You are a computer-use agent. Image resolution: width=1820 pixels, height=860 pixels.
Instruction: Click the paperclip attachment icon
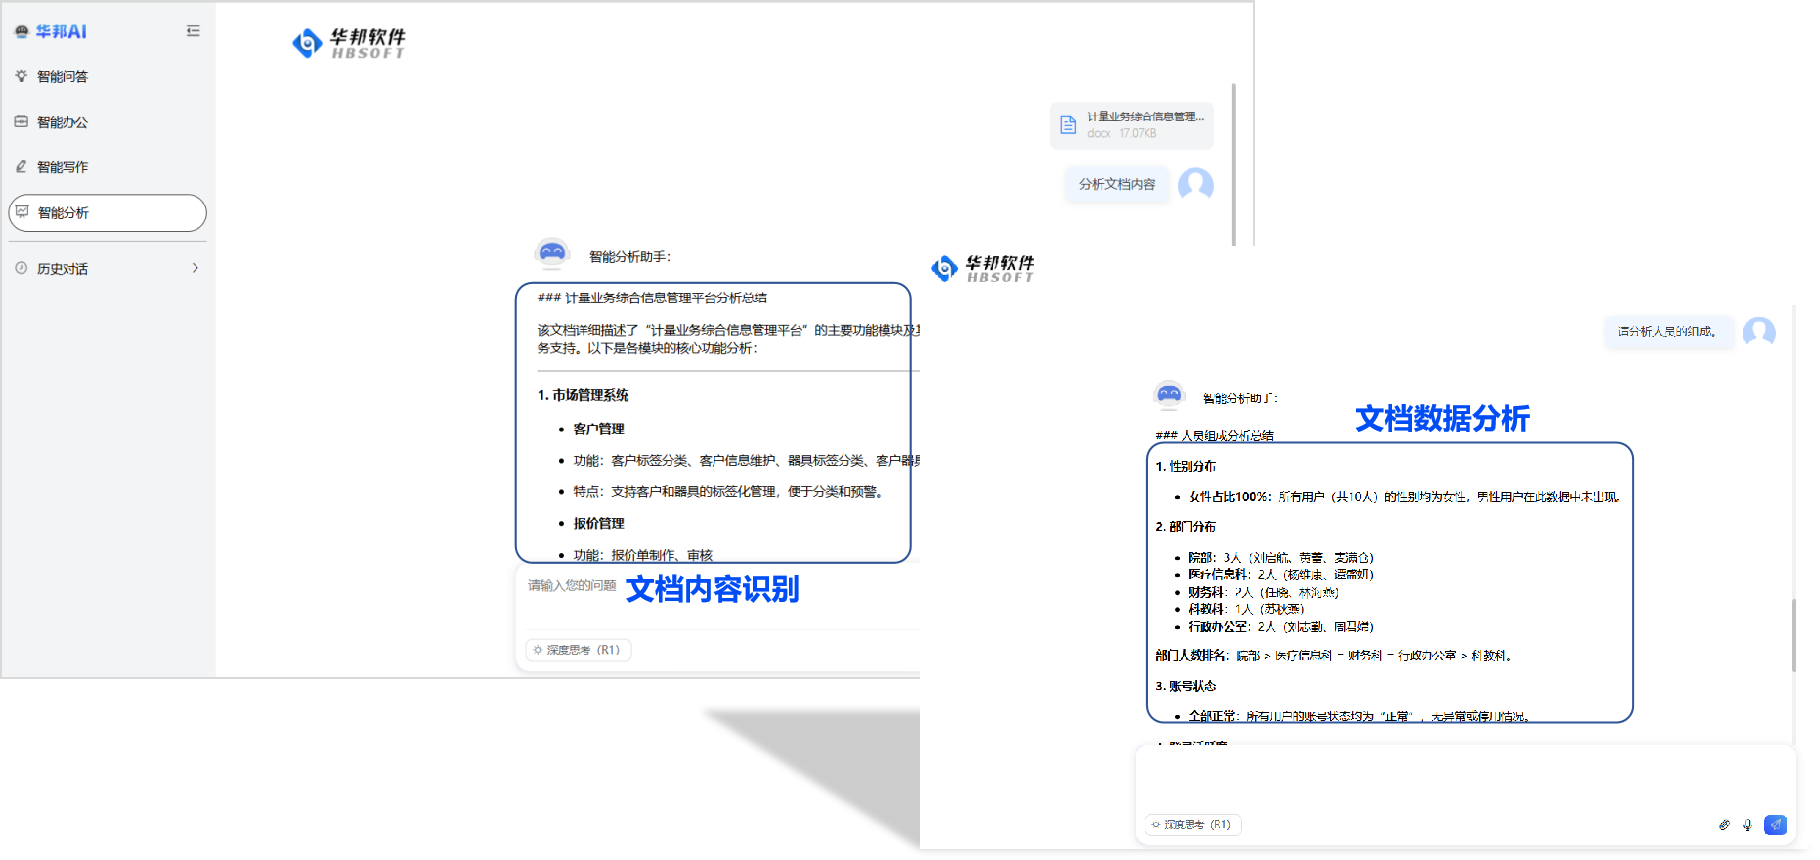click(x=1724, y=825)
